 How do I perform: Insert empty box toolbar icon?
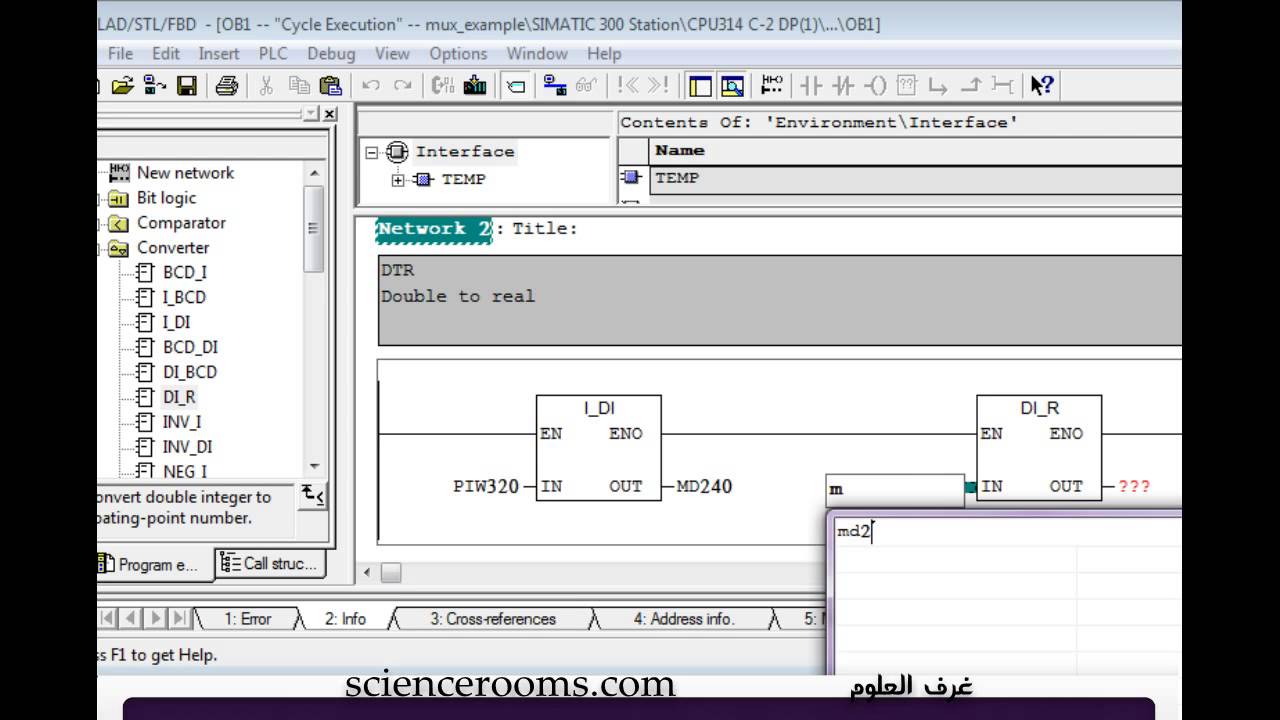pos(906,86)
